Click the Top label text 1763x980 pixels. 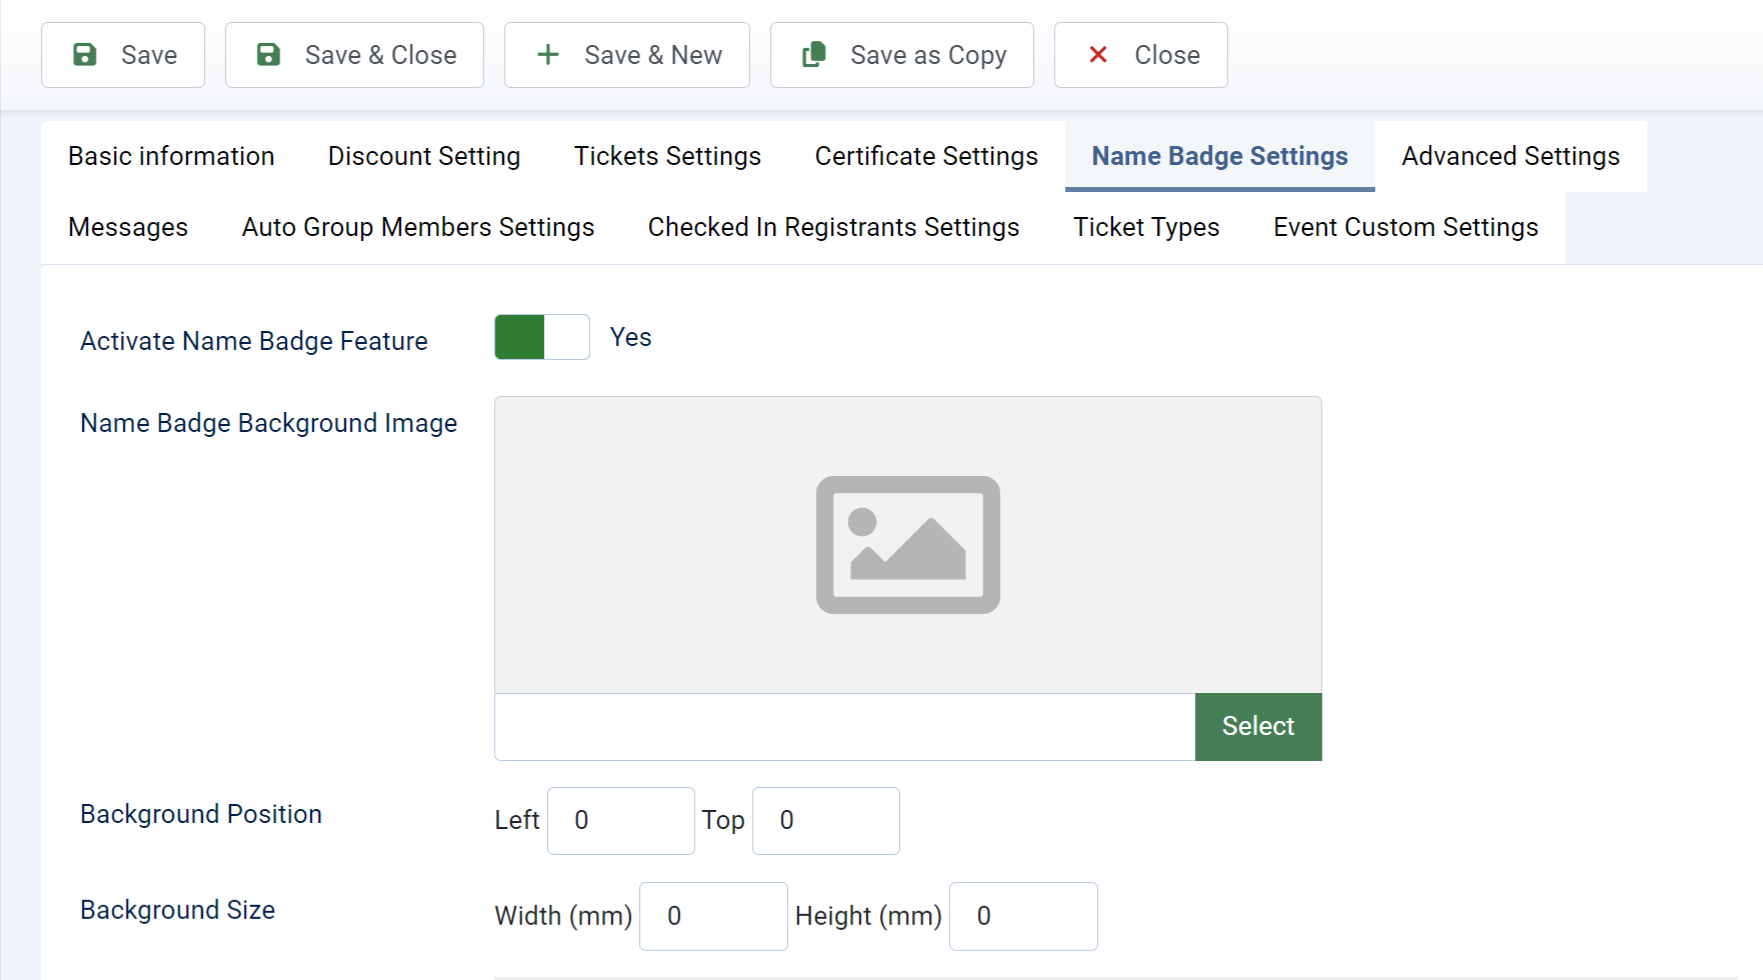click(x=723, y=821)
